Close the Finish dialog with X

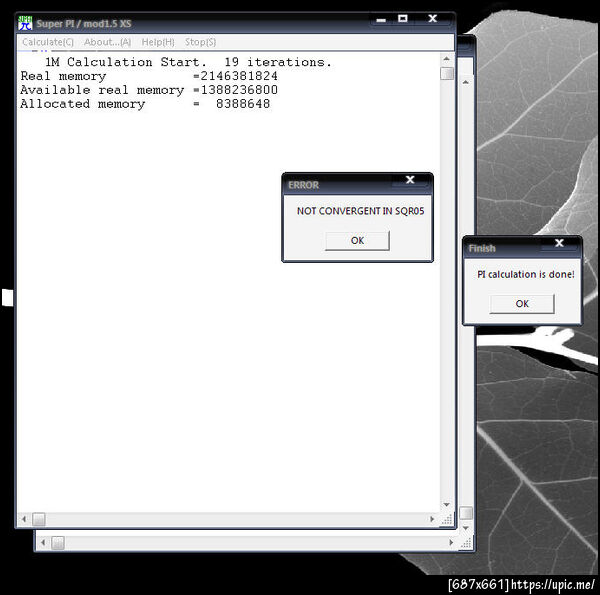click(559, 243)
